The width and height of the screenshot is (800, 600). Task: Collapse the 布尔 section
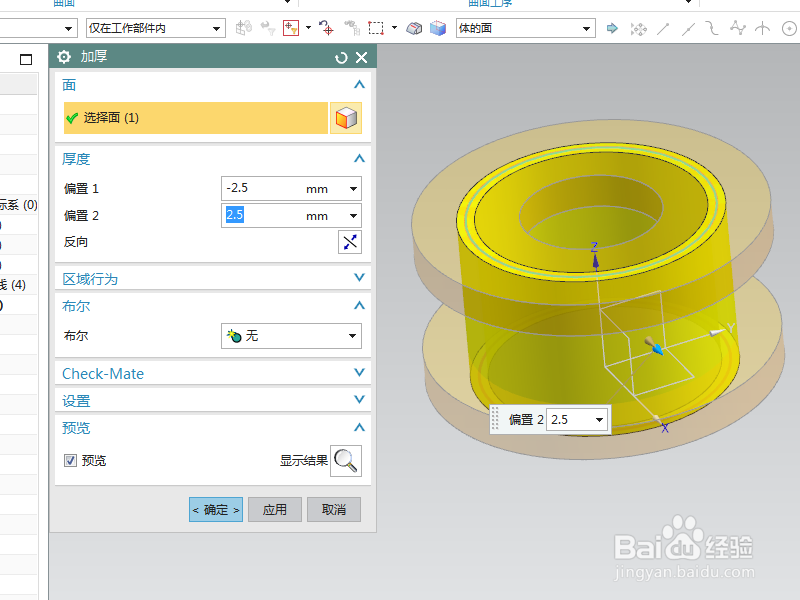[x=359, y=306]
